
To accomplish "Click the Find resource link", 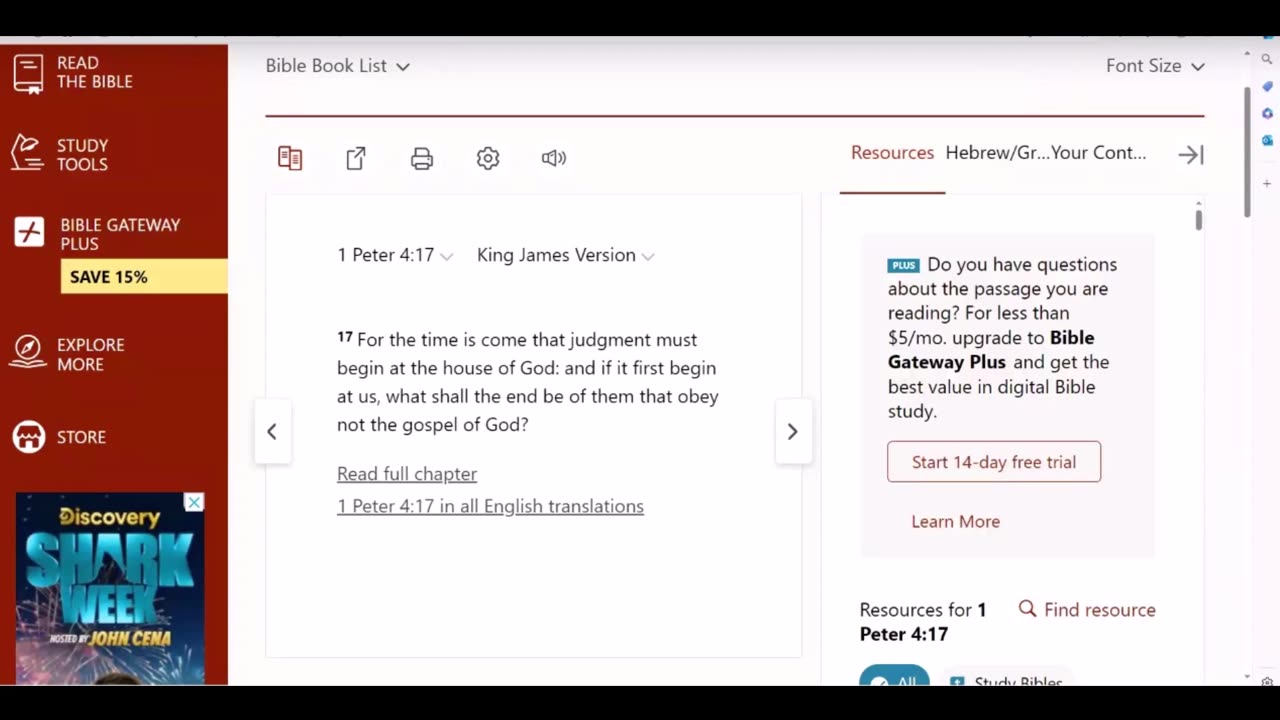I will 1099,610.
